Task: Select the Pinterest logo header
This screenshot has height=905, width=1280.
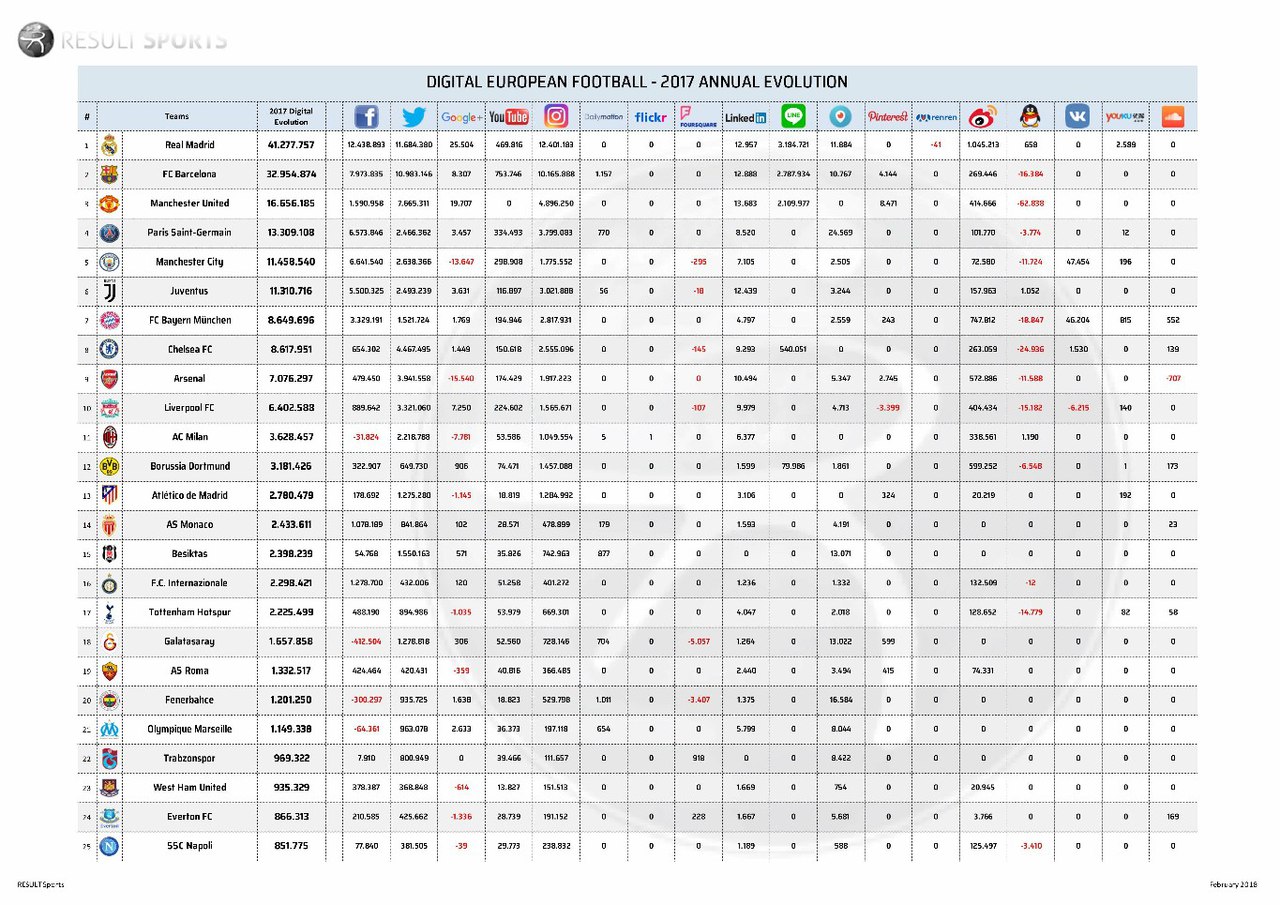Action: tap(887, 117)
